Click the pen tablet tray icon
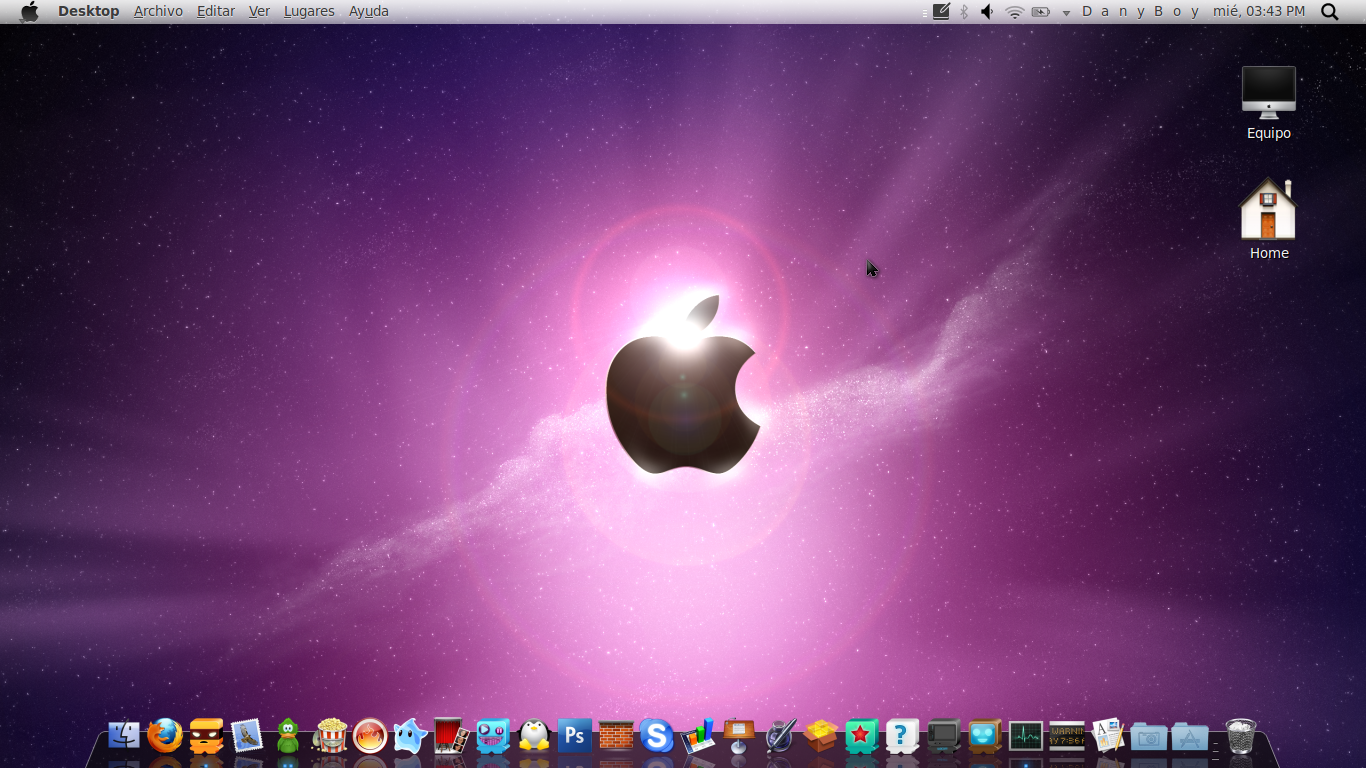This screenshot has width=1366, height=768. point(941,11)
